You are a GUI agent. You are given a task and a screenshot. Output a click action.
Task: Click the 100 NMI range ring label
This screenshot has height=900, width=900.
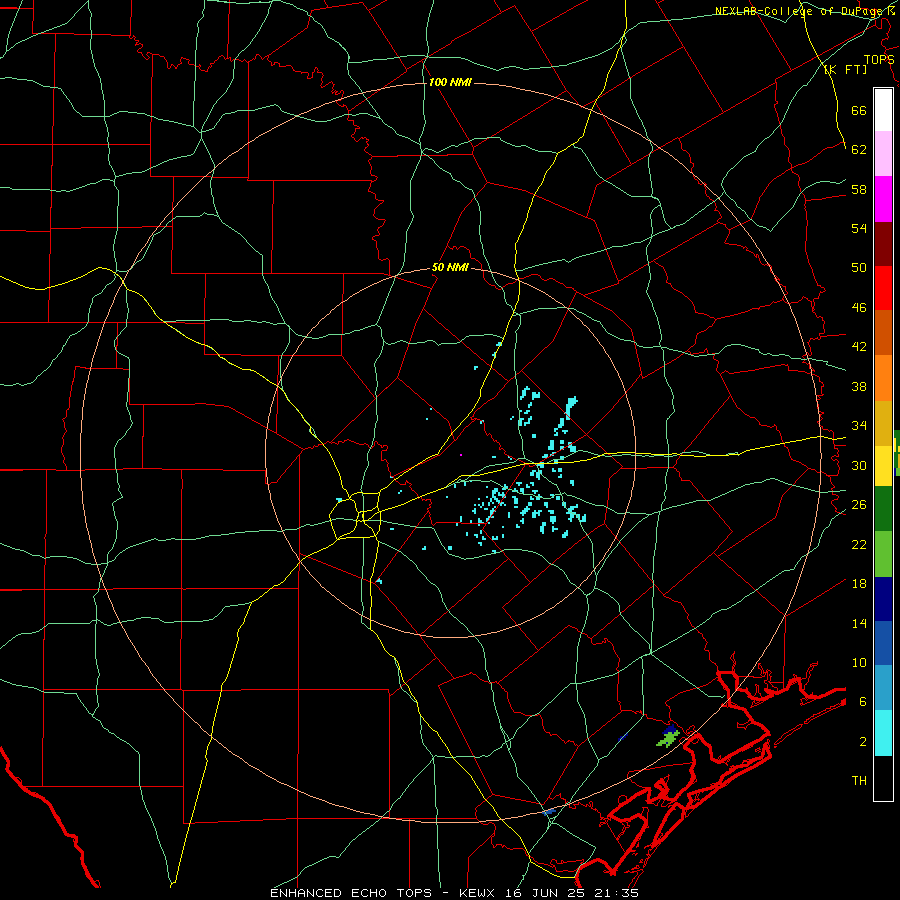(x=450, y=82)
